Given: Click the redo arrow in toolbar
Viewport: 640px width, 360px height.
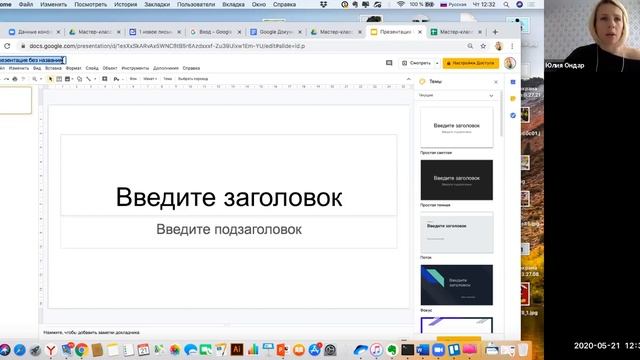Looking at the screenshot, I should 6,79.
